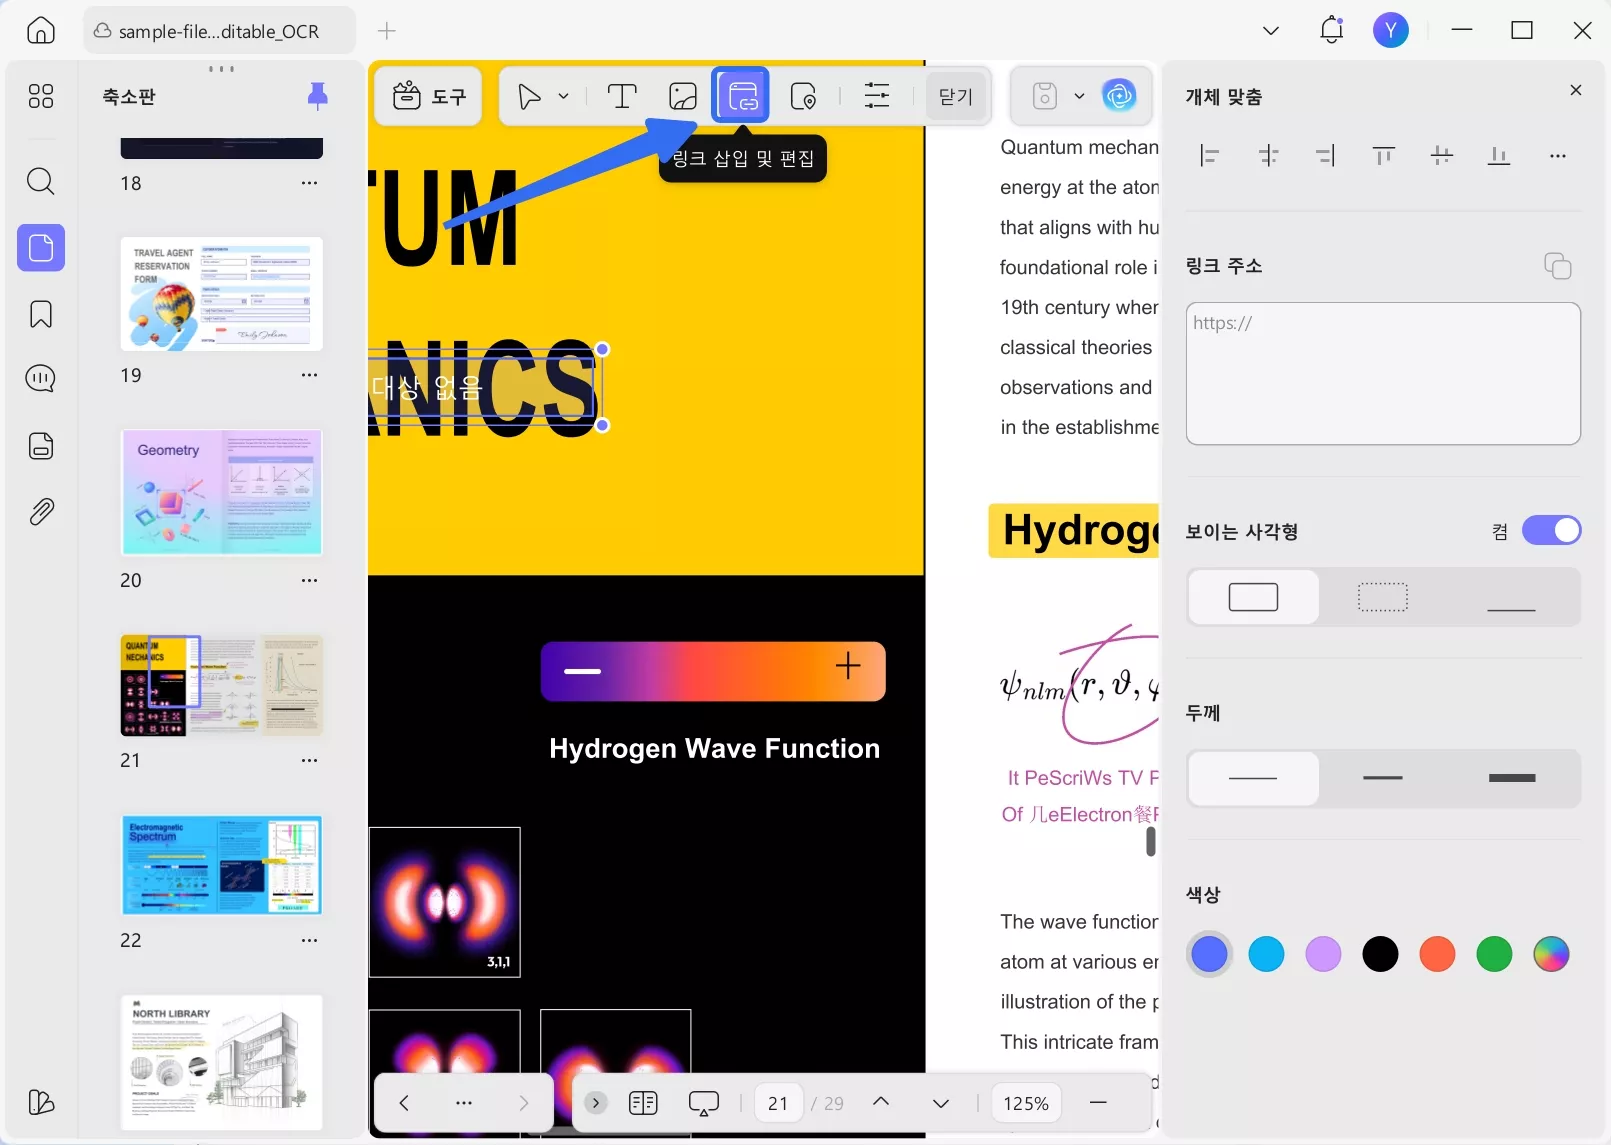Image resolution: width=1611 pixels, height=1145 pixels.
Task: Open the user account avatar Y
Action: click(x=1391, y=30)
